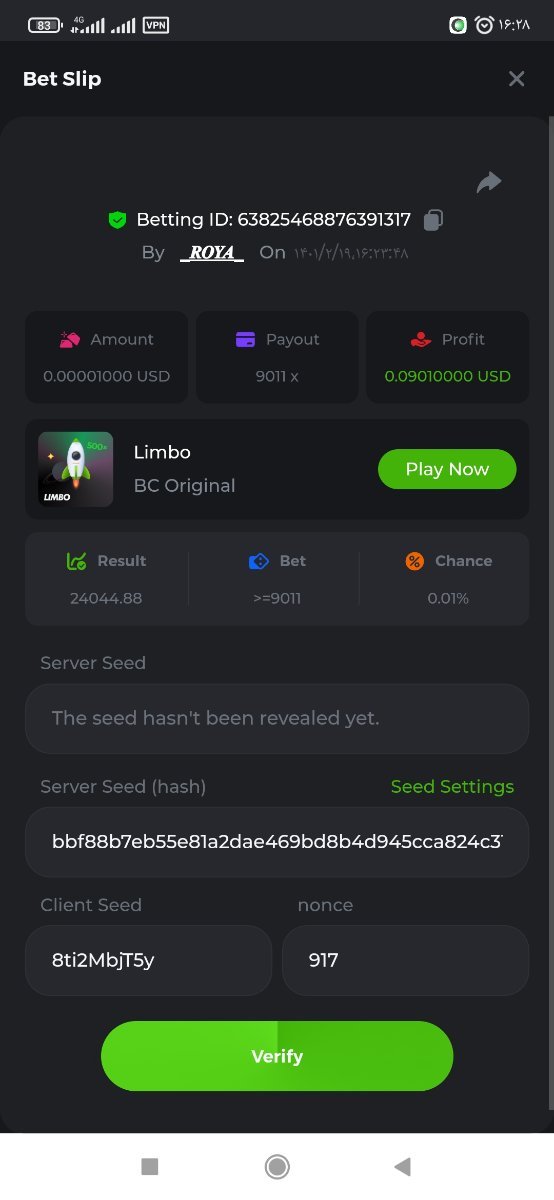Screen dimensions: 554x1200
Task: Tap the red Profit hand icon
Action: point(421,340)
